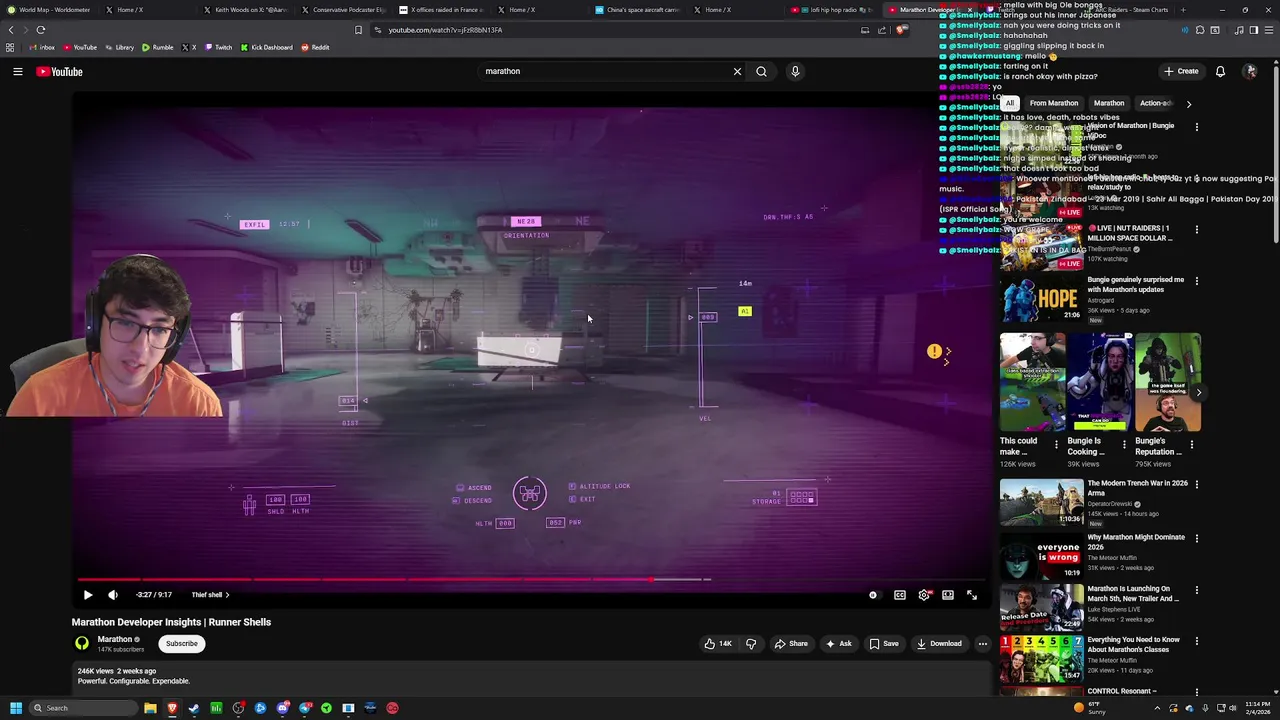Open options for Marathon Is Launching video
1280x720 pixels.
click(1196, 590)
